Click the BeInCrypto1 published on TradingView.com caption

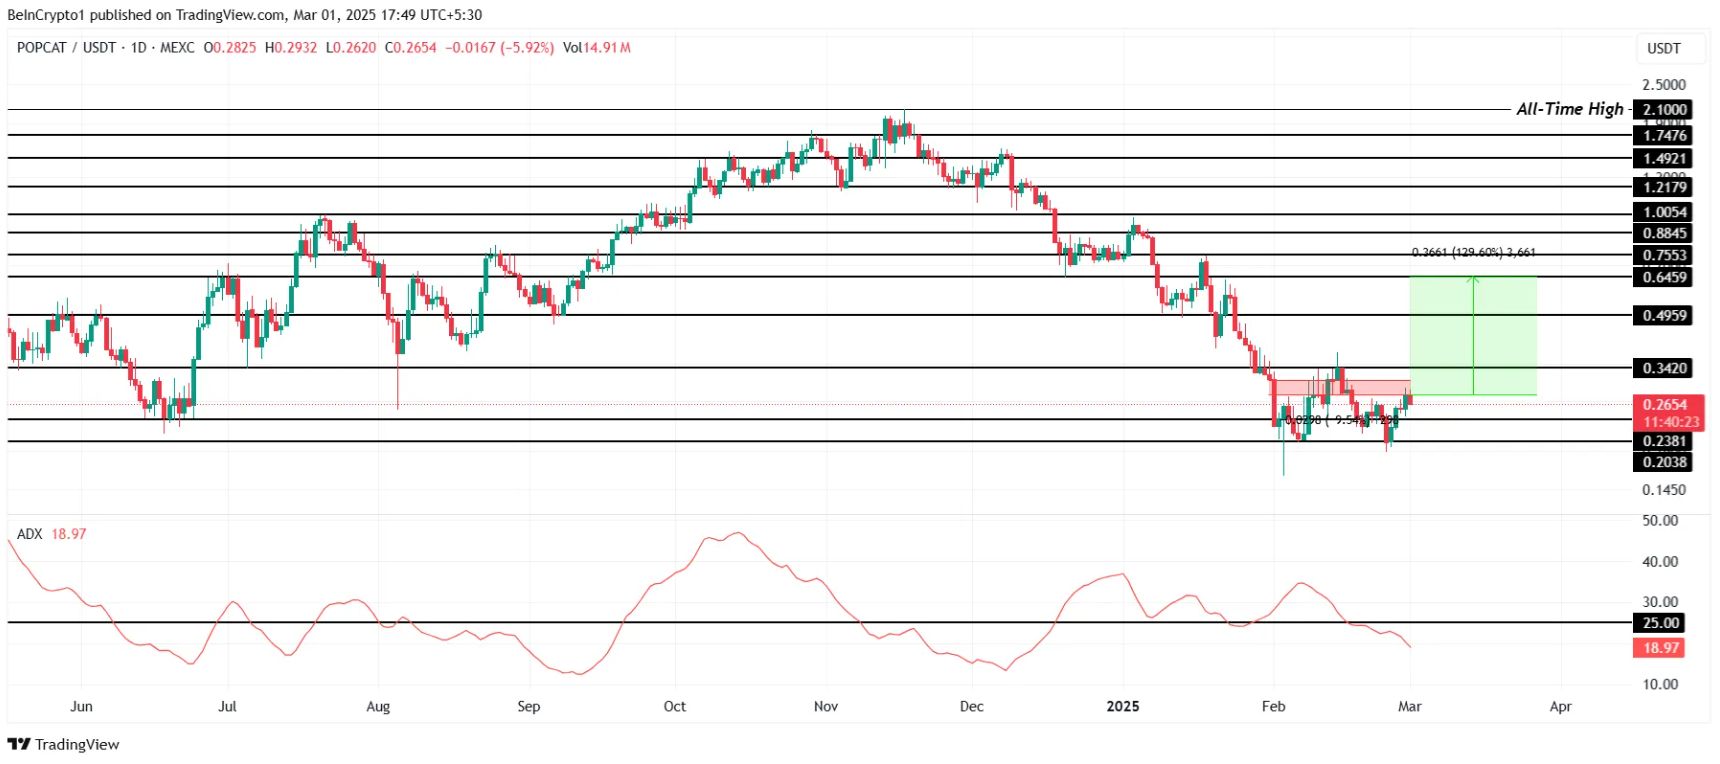coord(245,15)
